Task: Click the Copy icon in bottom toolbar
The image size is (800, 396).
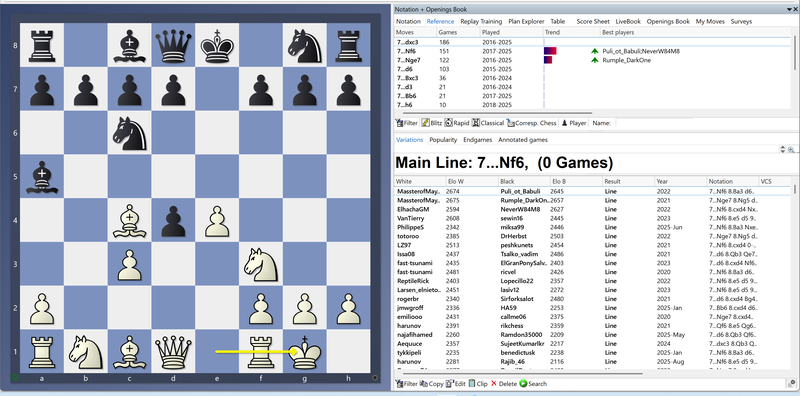Action: point(423,384)
